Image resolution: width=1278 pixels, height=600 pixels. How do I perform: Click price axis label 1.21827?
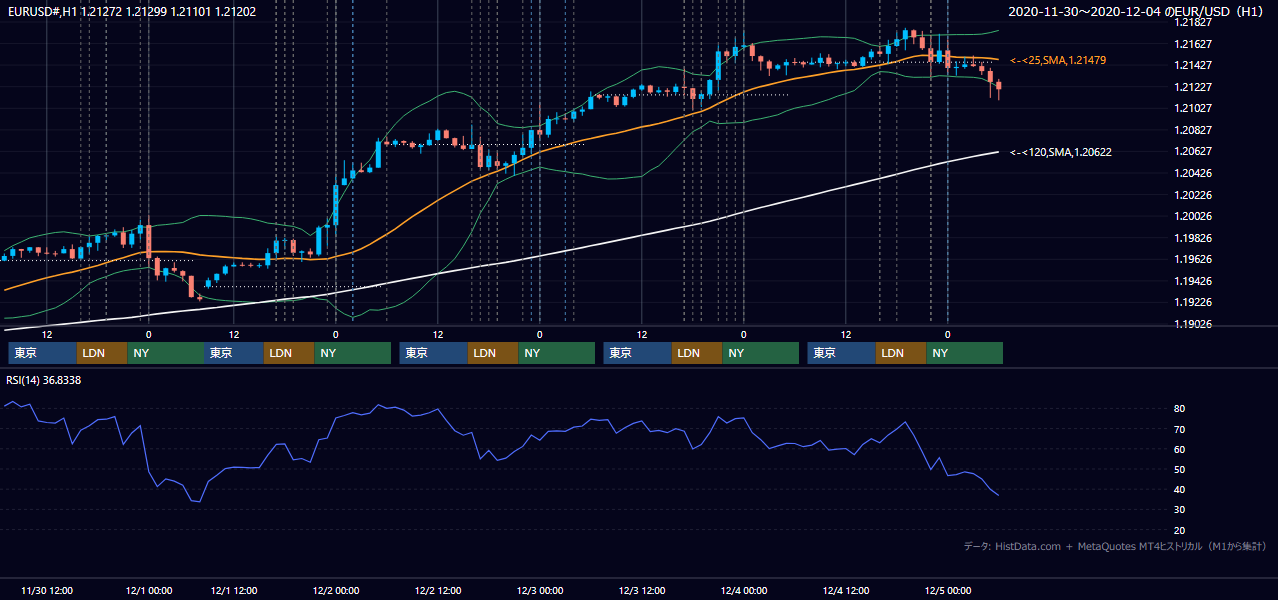(x=1193, y=22)
